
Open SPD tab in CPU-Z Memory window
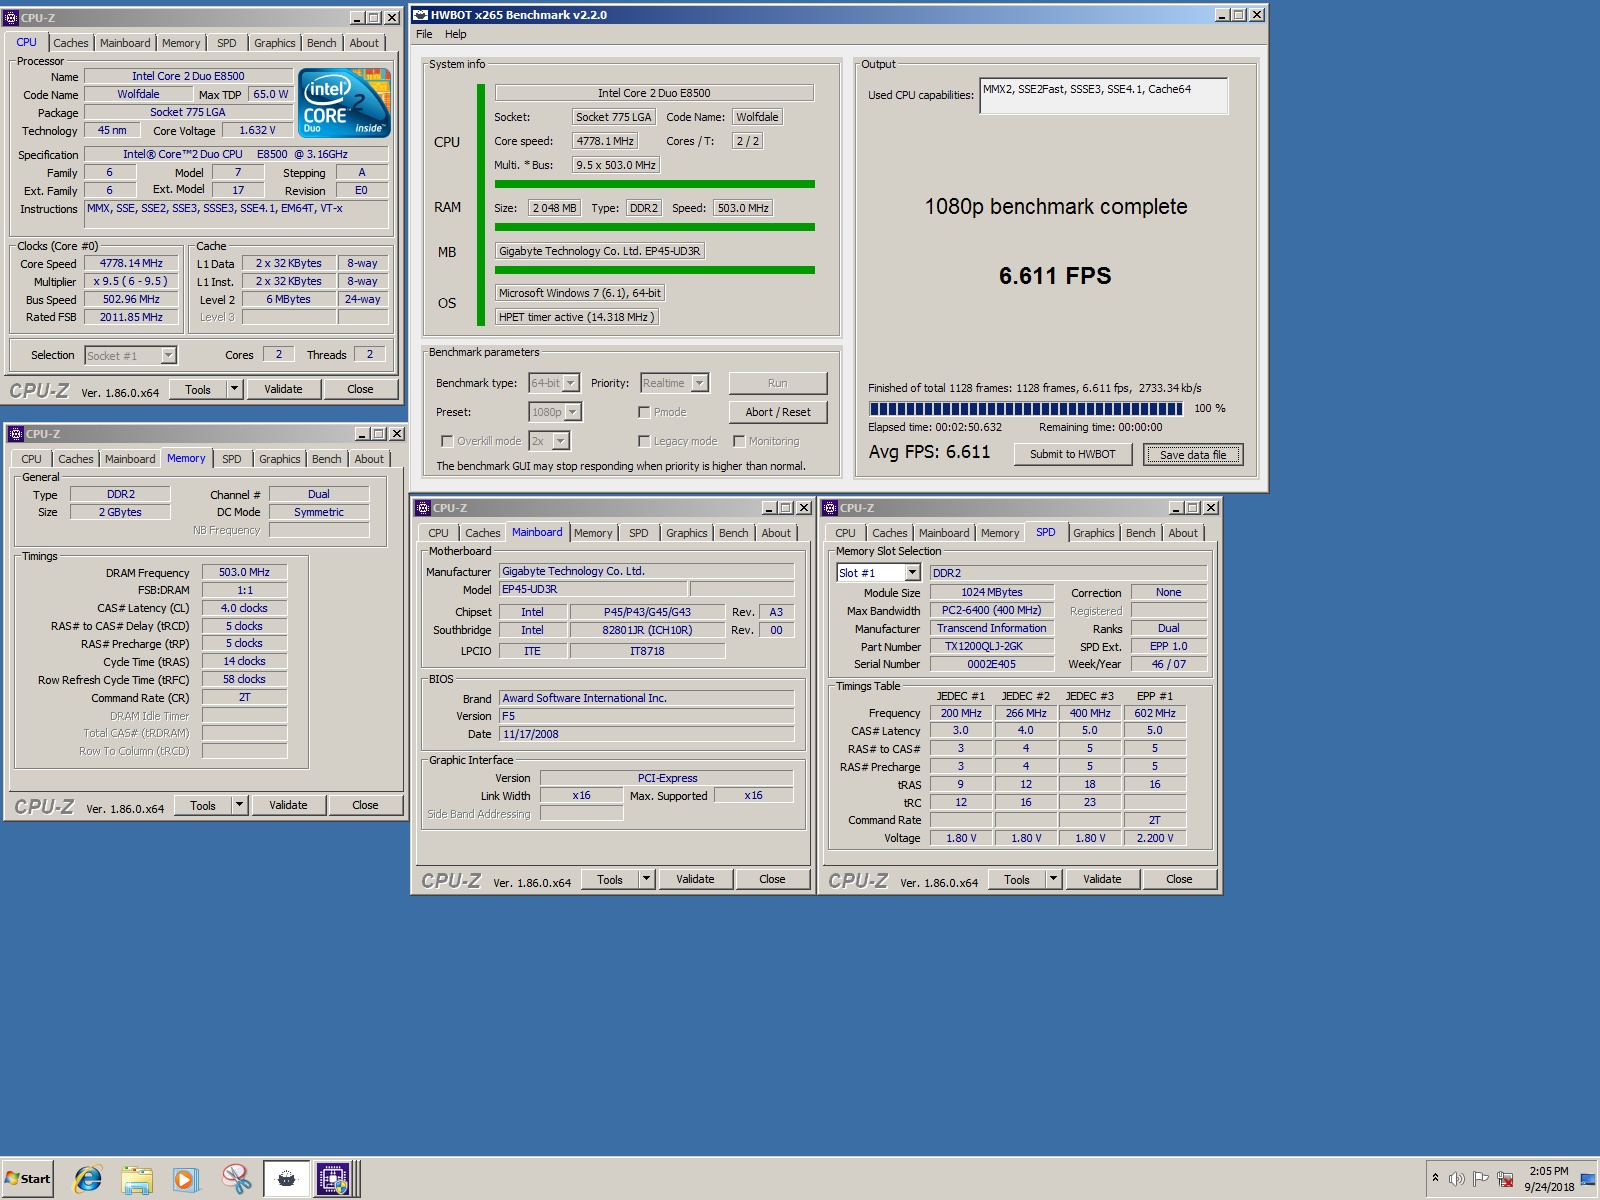[x=232, y=459]
